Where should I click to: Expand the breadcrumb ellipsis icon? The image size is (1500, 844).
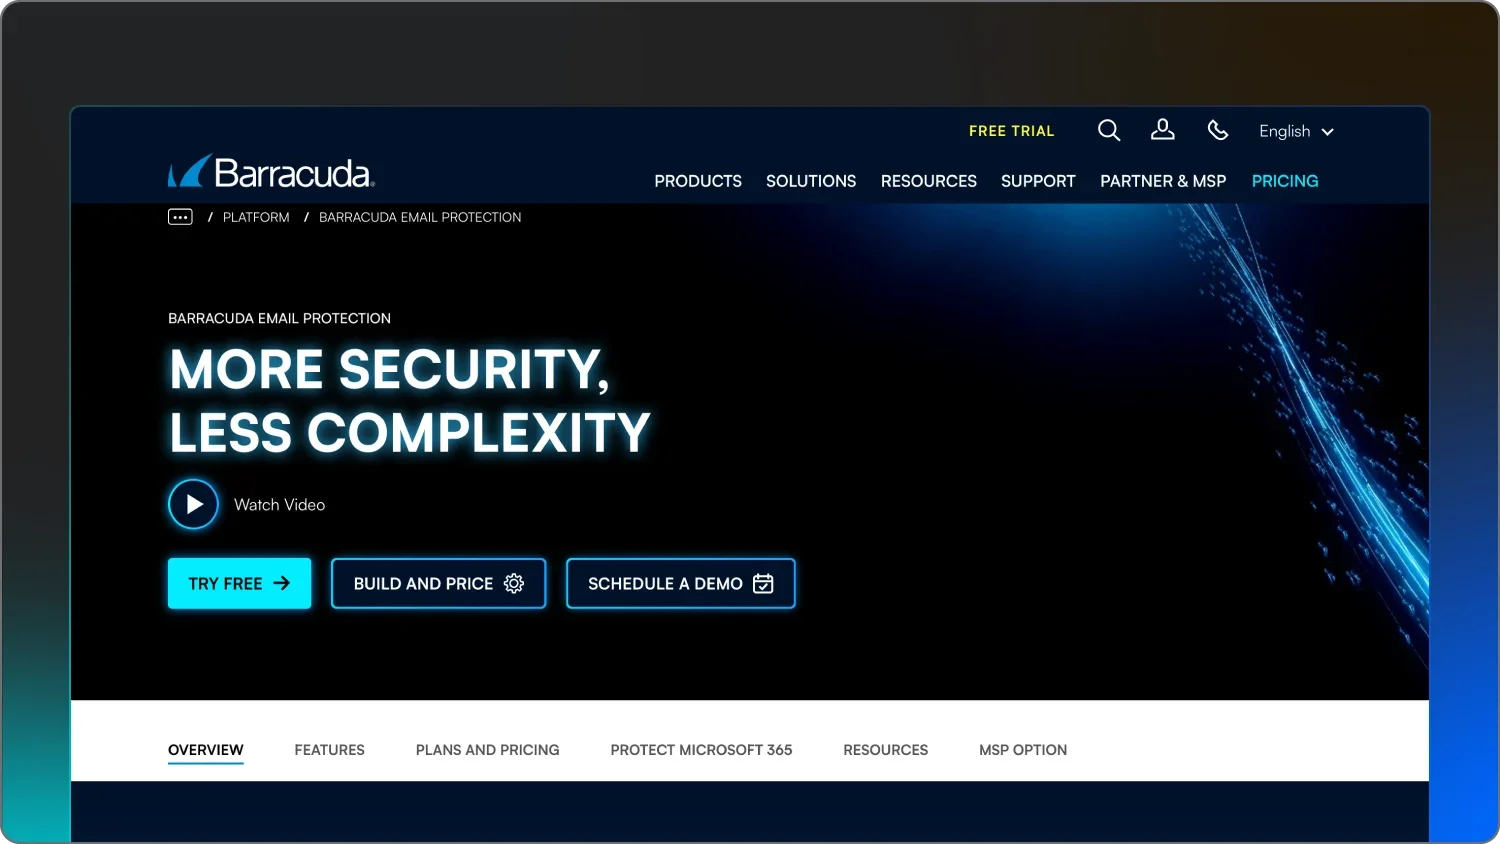[180, 217]
